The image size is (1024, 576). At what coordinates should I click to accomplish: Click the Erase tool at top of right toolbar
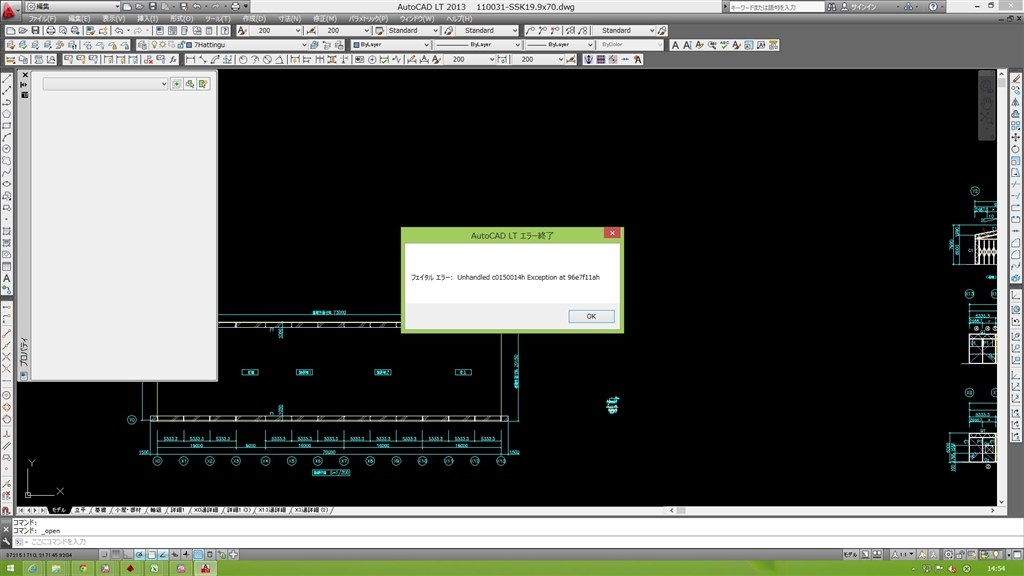[1016, 78]
